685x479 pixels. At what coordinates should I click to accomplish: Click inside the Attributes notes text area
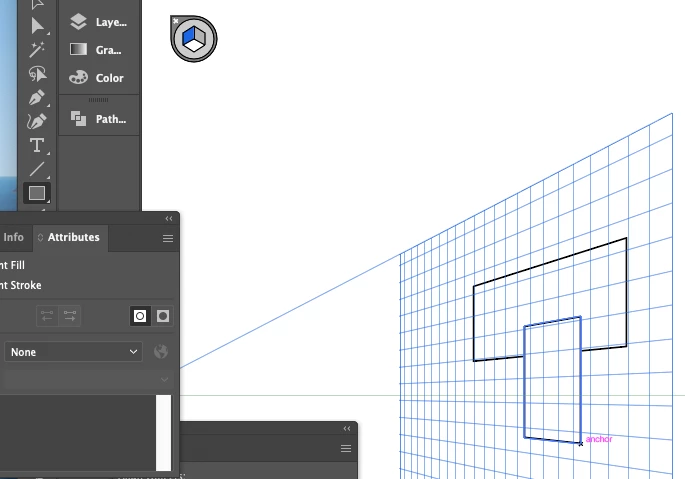pos(77,433)
